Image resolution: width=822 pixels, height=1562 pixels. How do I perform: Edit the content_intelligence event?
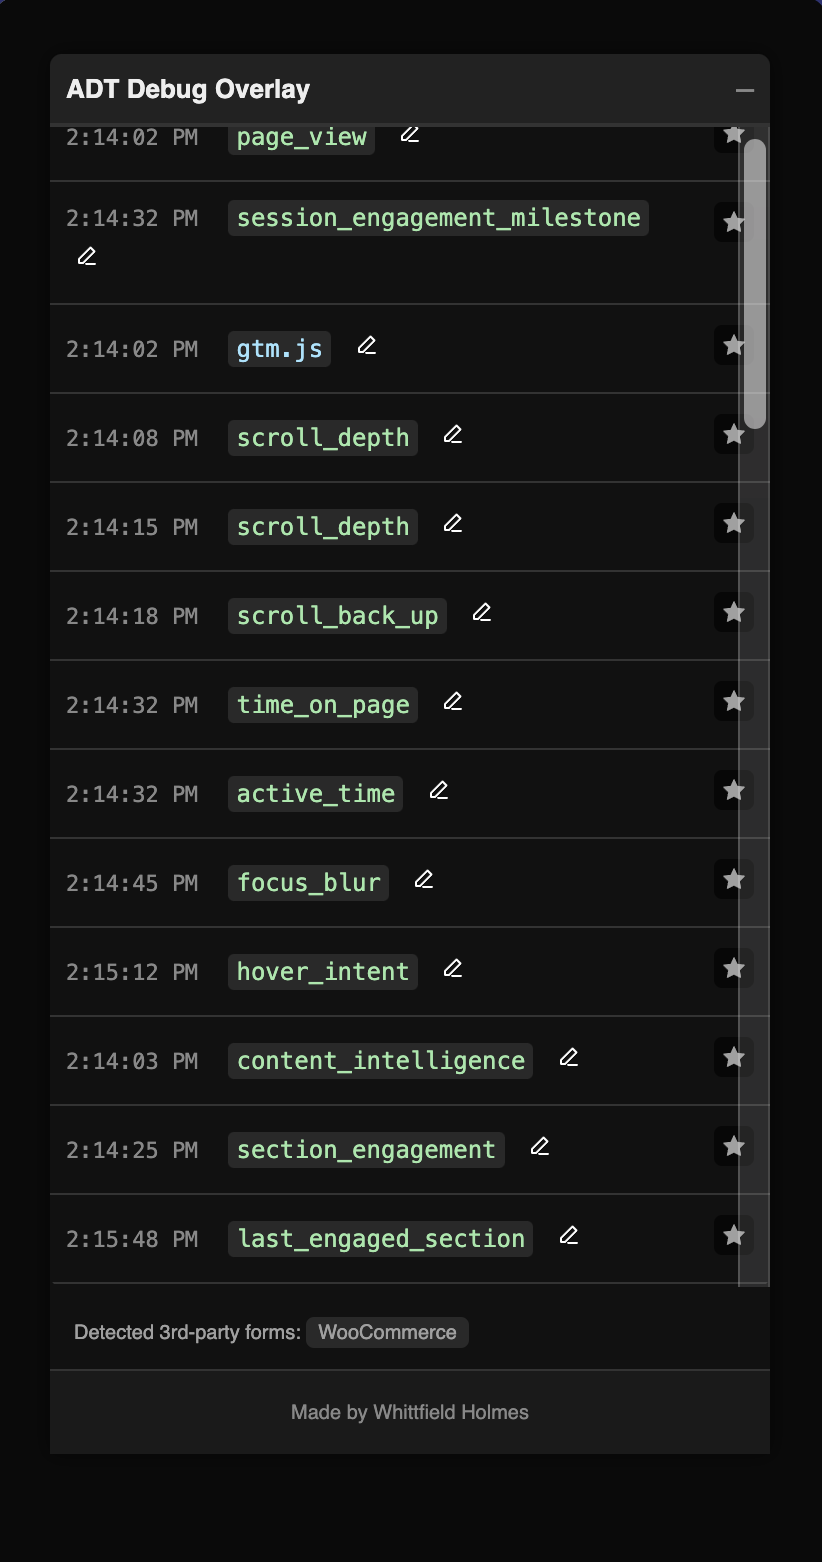click(569, 1058)
